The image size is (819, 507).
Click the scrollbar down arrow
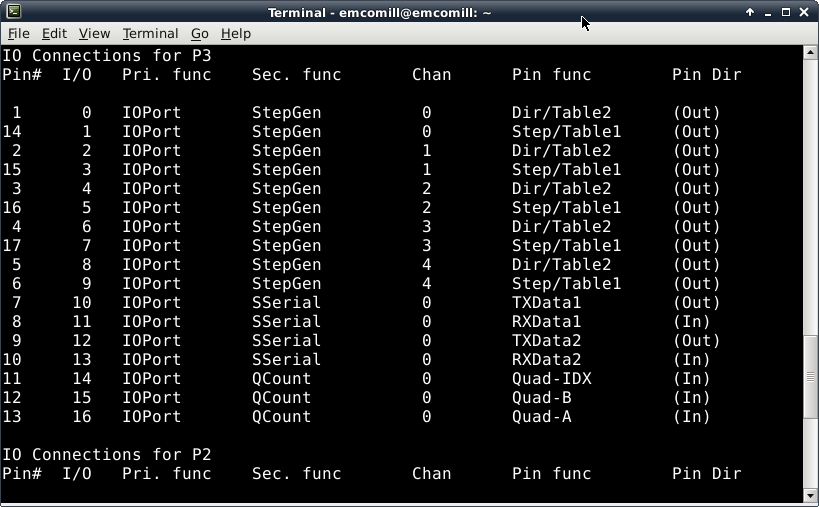click(811, 495)
